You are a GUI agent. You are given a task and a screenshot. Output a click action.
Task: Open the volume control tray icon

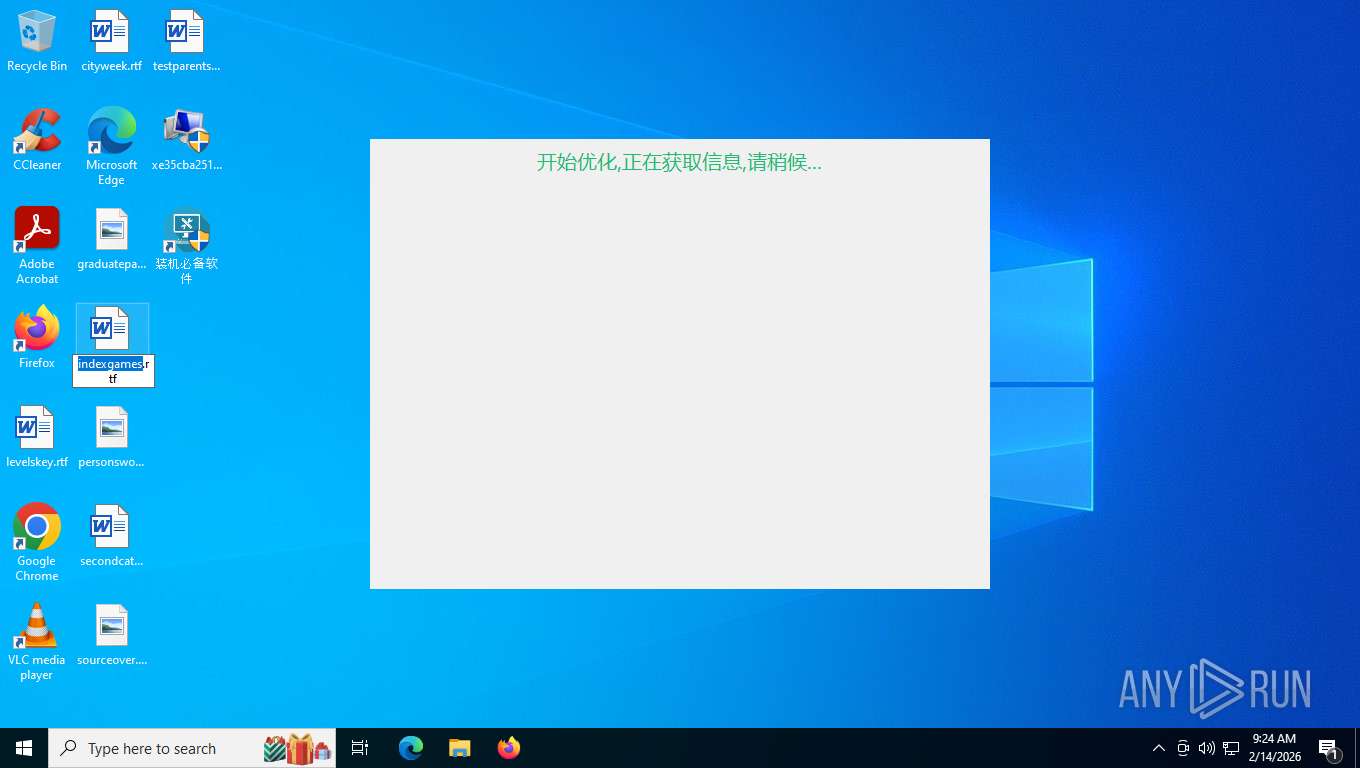[x=1206, y=748]
